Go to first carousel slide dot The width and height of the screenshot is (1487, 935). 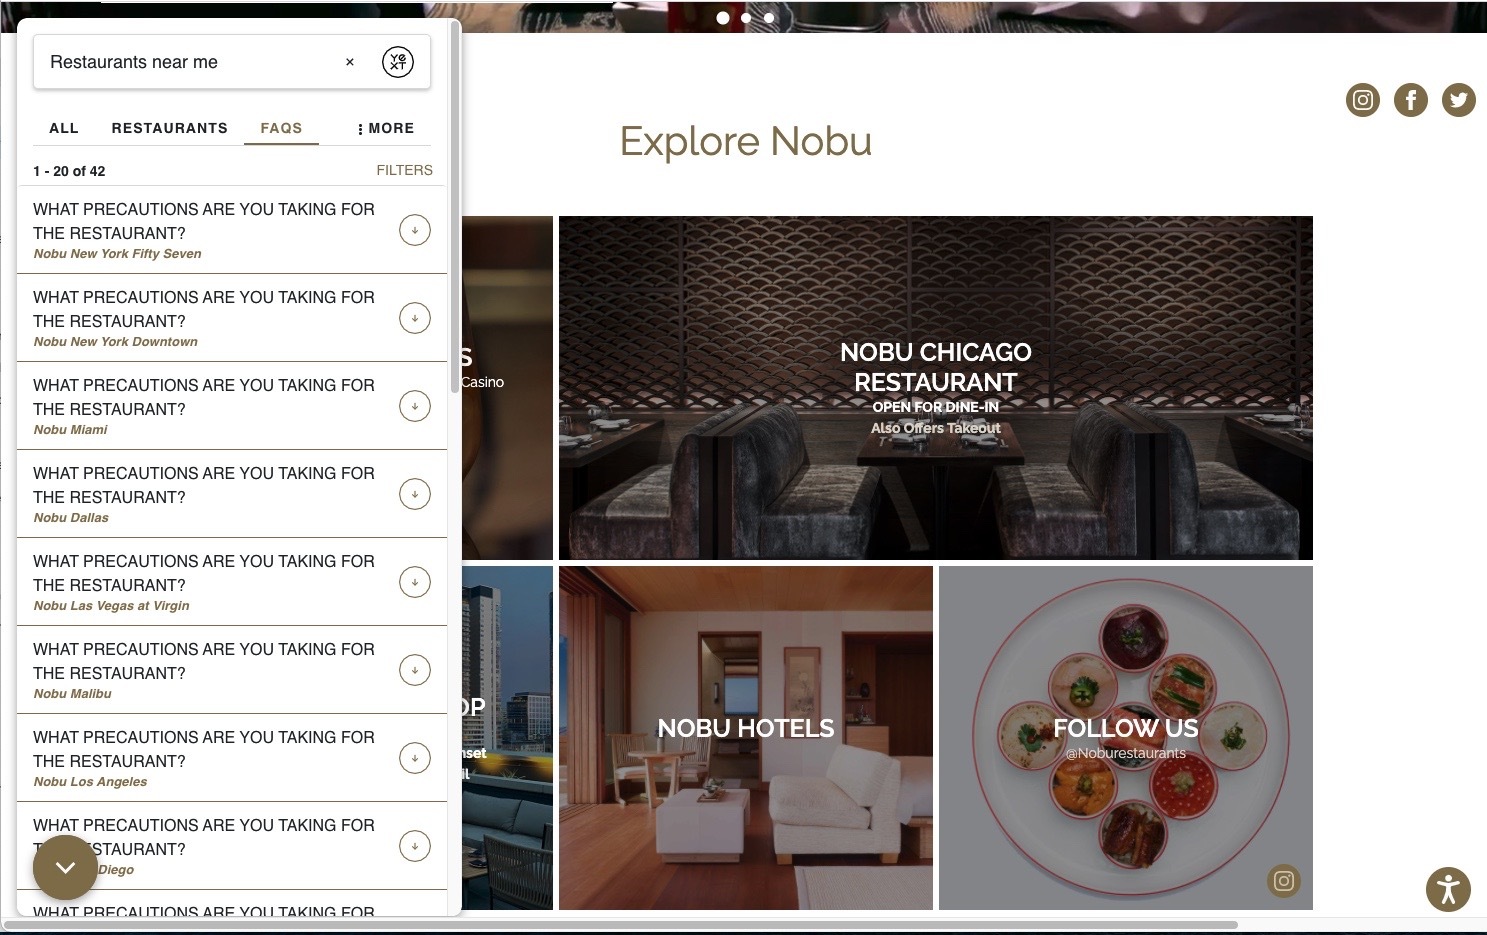(723, 17)
